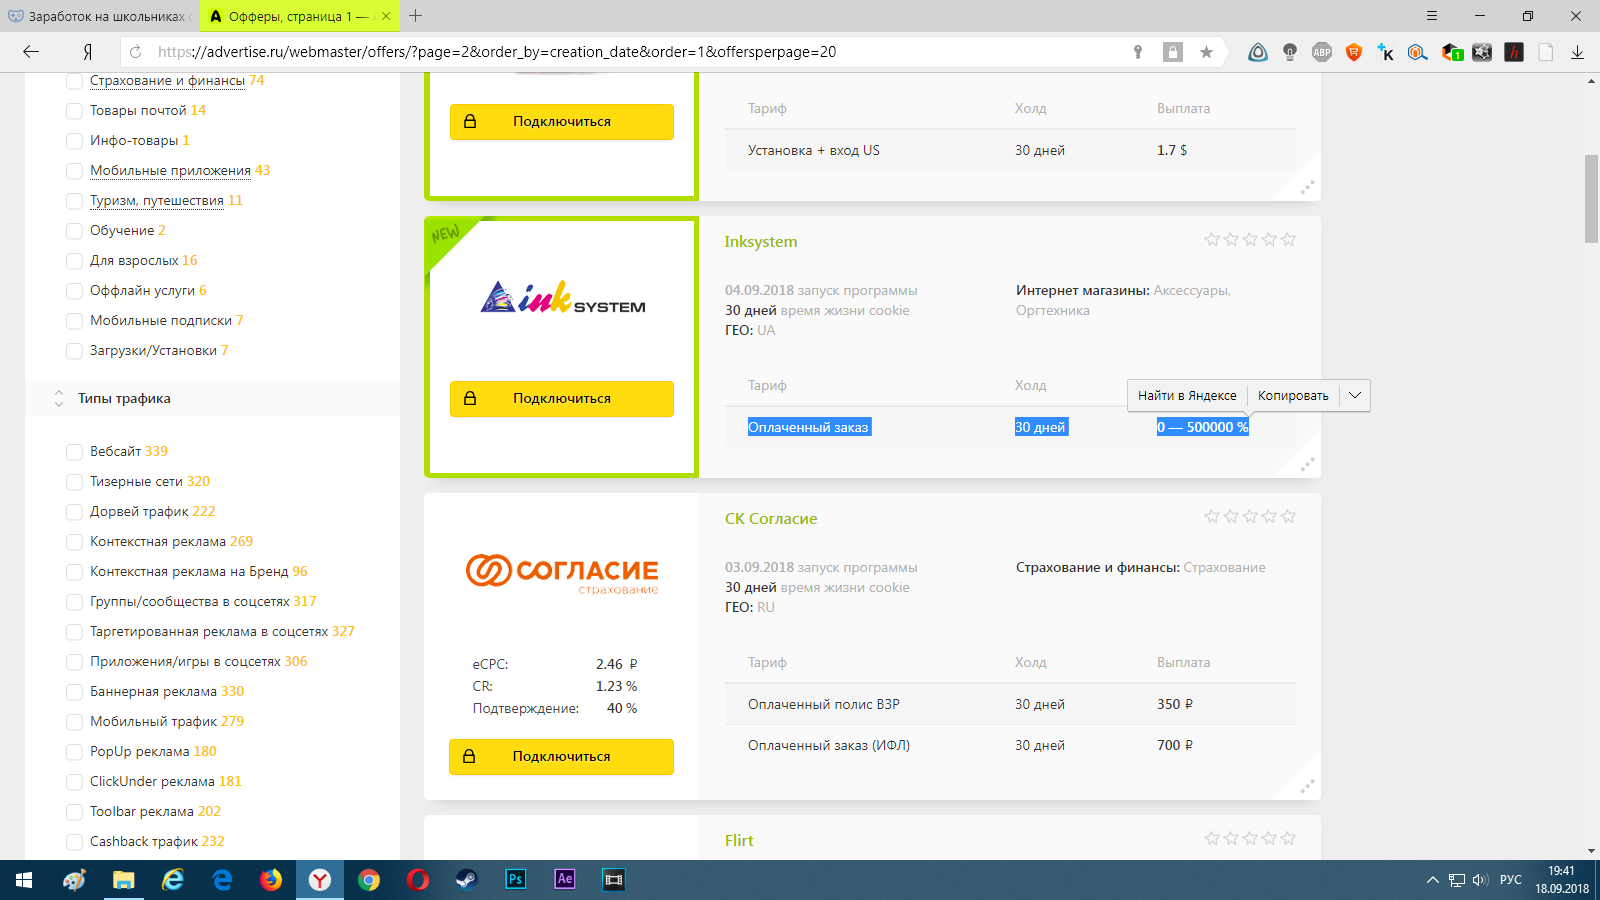
Task: Click the Inksystem logo thumbnail
Action: [562, 297]
